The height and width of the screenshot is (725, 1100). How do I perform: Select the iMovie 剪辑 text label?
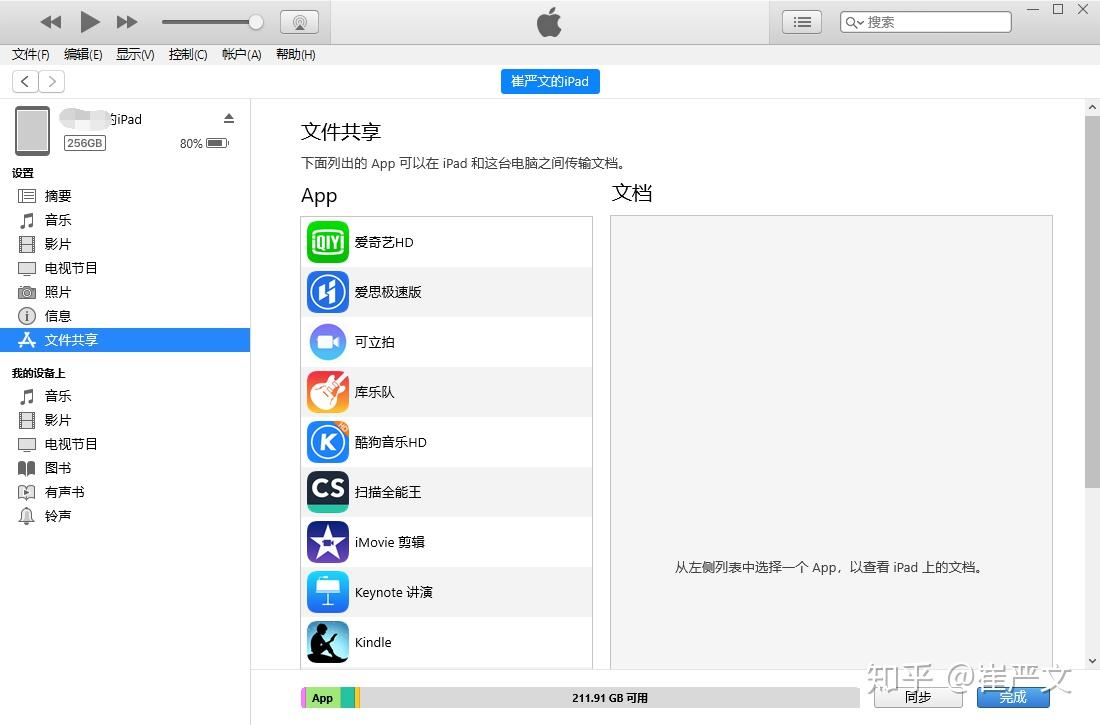click(x=389, y=542)
